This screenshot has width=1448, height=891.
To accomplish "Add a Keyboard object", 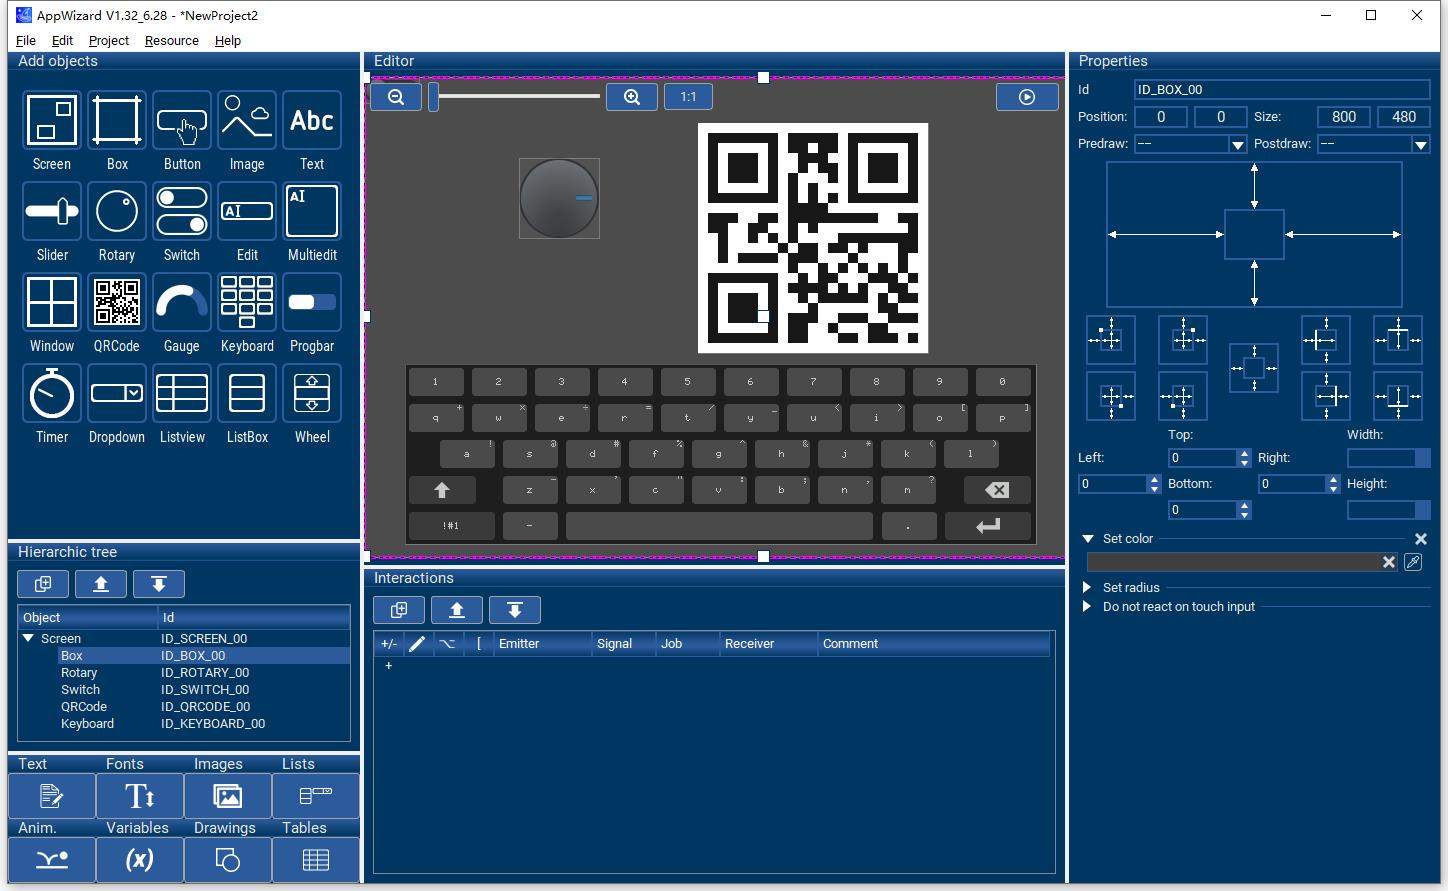I will coord(247,303).
